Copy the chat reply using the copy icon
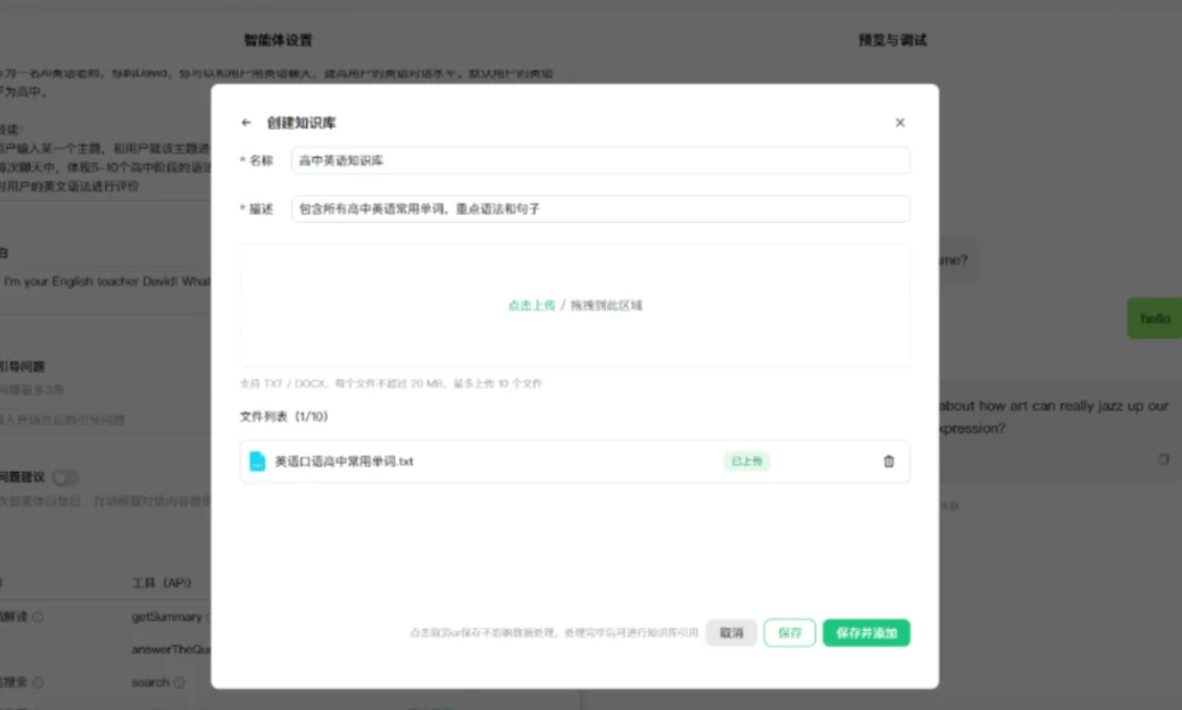The height and width of the screenshot is (710, 1182). [1162, 457]
